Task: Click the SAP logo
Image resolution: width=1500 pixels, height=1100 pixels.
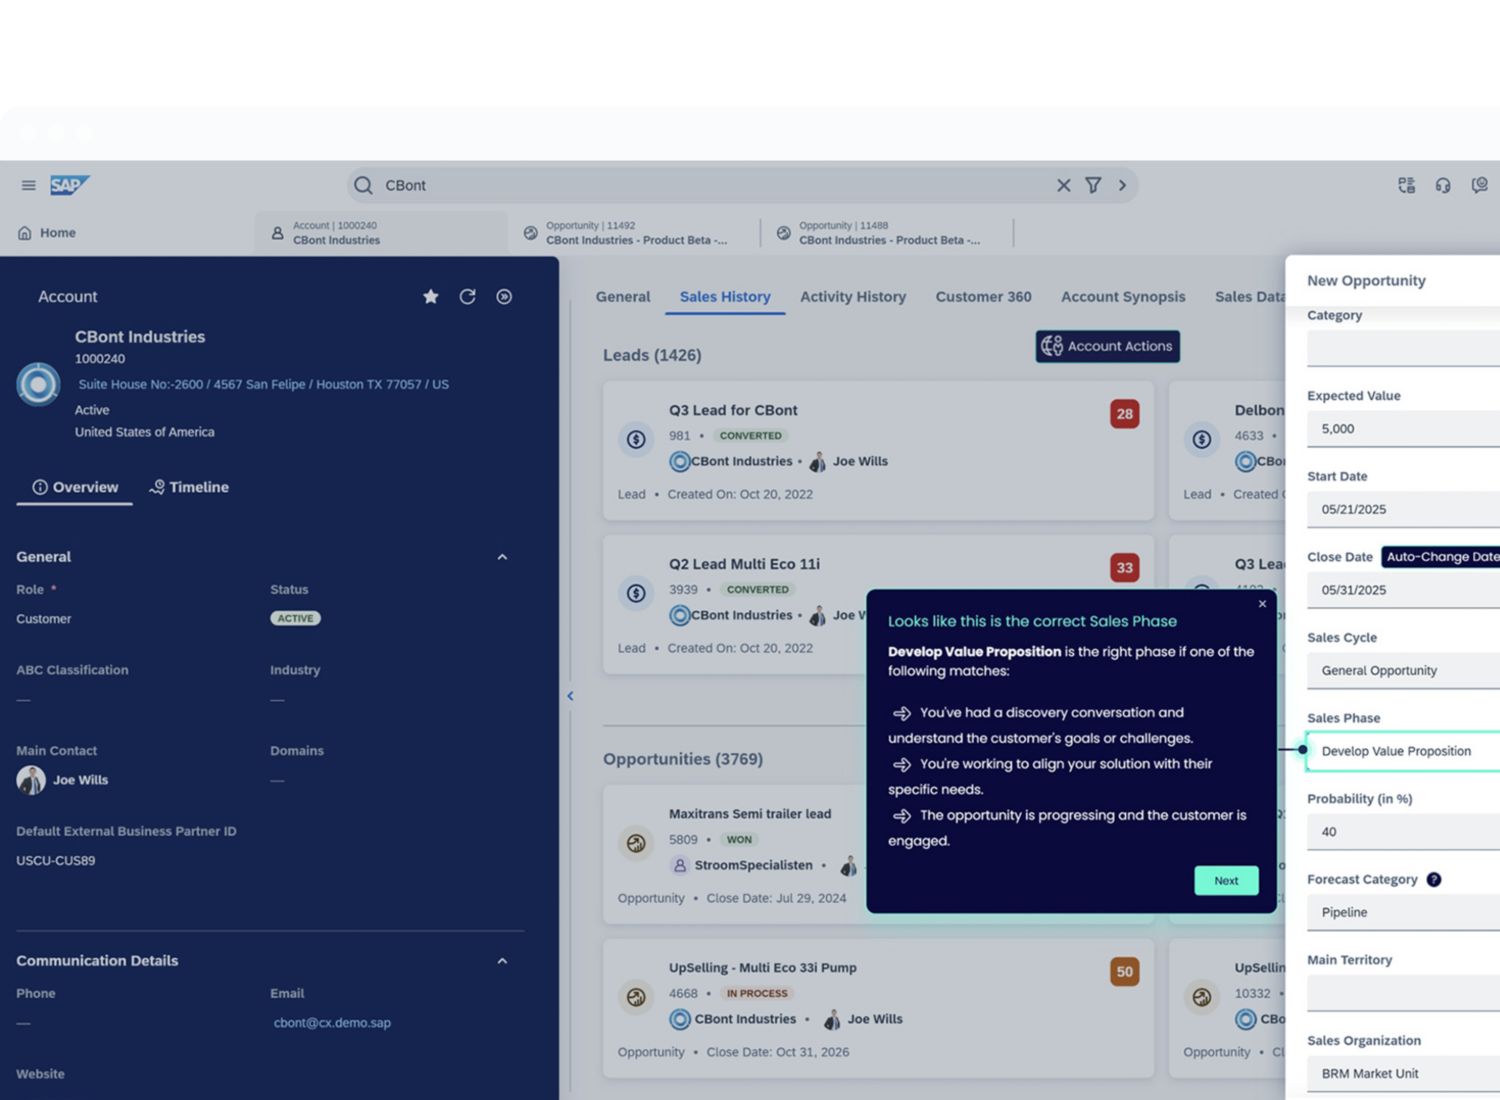Action: click(x=69, y=185)
